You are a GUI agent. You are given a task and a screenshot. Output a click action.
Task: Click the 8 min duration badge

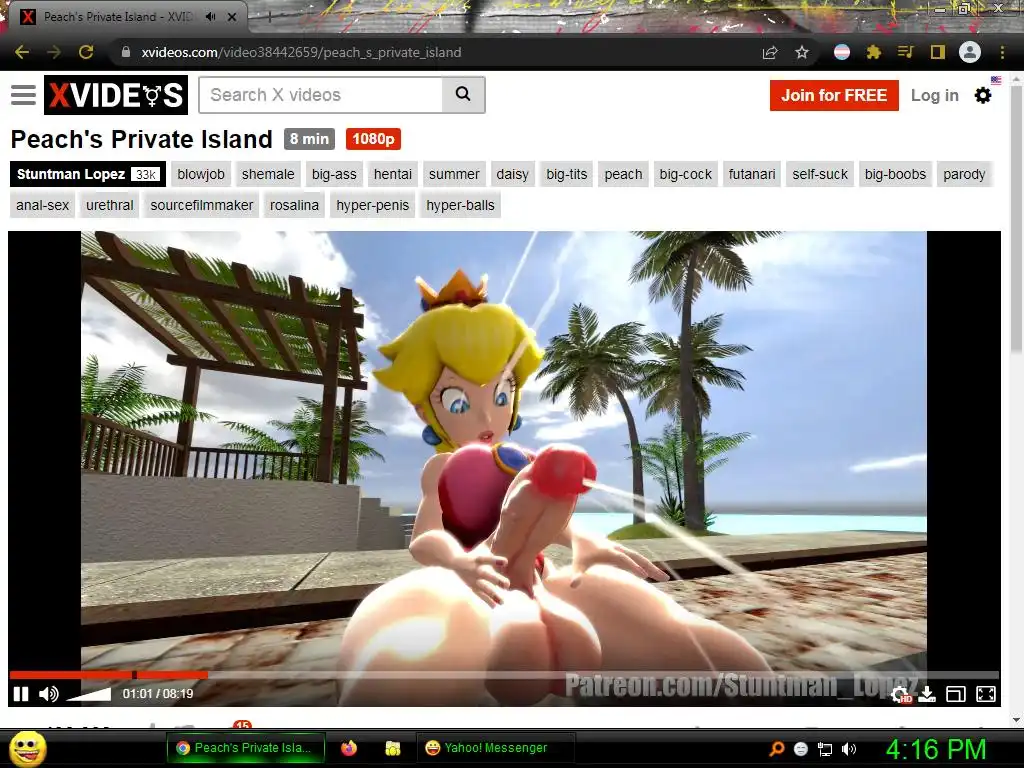pyautogui.click(x=310, y=139)
